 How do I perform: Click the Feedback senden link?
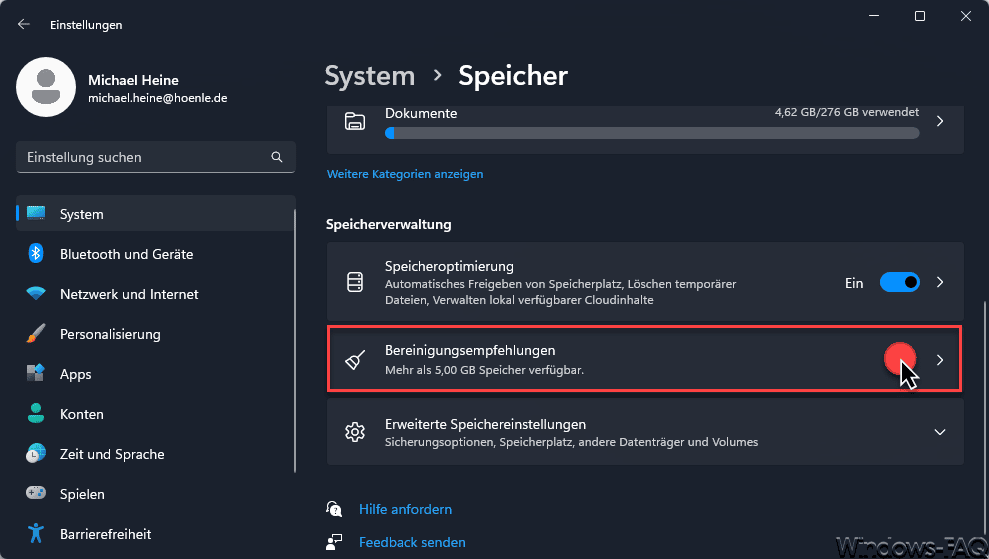(x=412, y=542)
